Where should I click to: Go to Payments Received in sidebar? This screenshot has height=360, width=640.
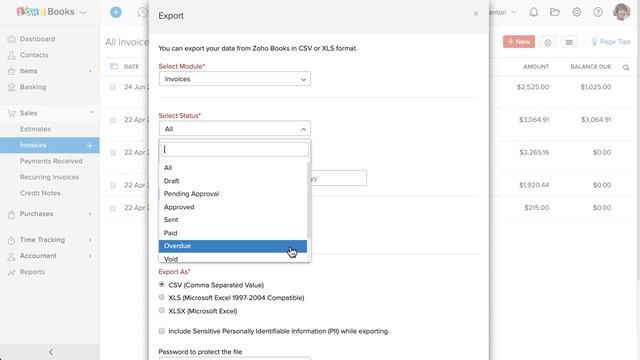(51, 161)
